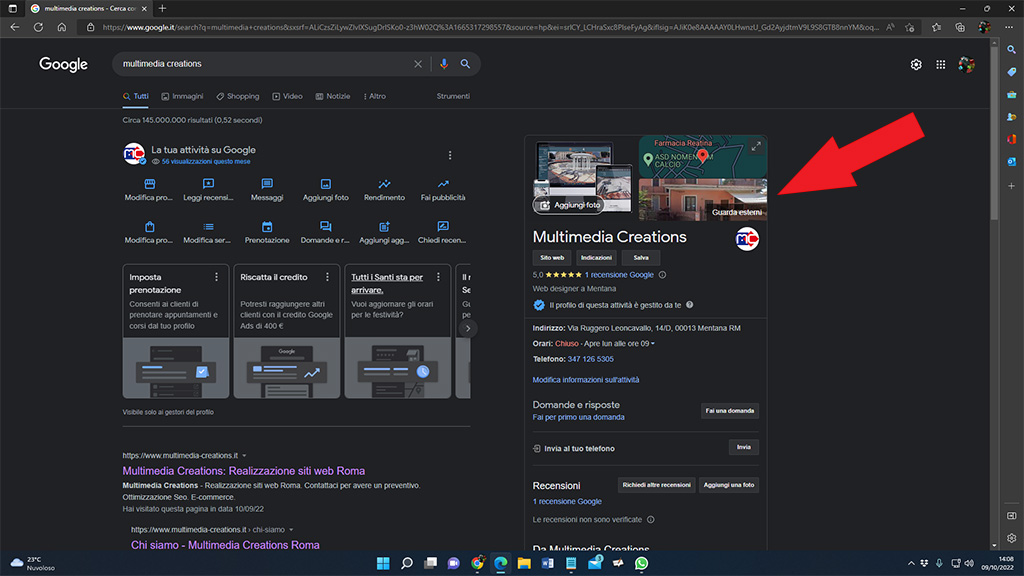The image size is (1024, 576).
Task: Open Messaggi in the business panel
Action: point(267,189)
